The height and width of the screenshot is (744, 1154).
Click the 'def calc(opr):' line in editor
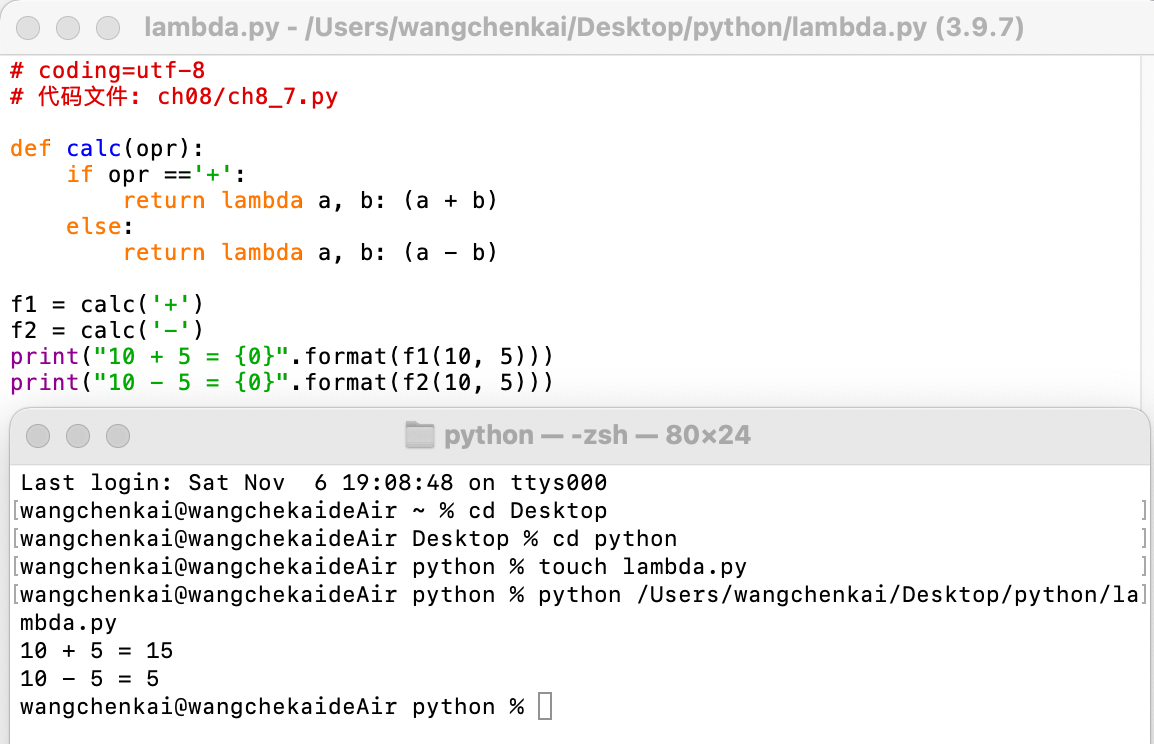click(107, 149)
